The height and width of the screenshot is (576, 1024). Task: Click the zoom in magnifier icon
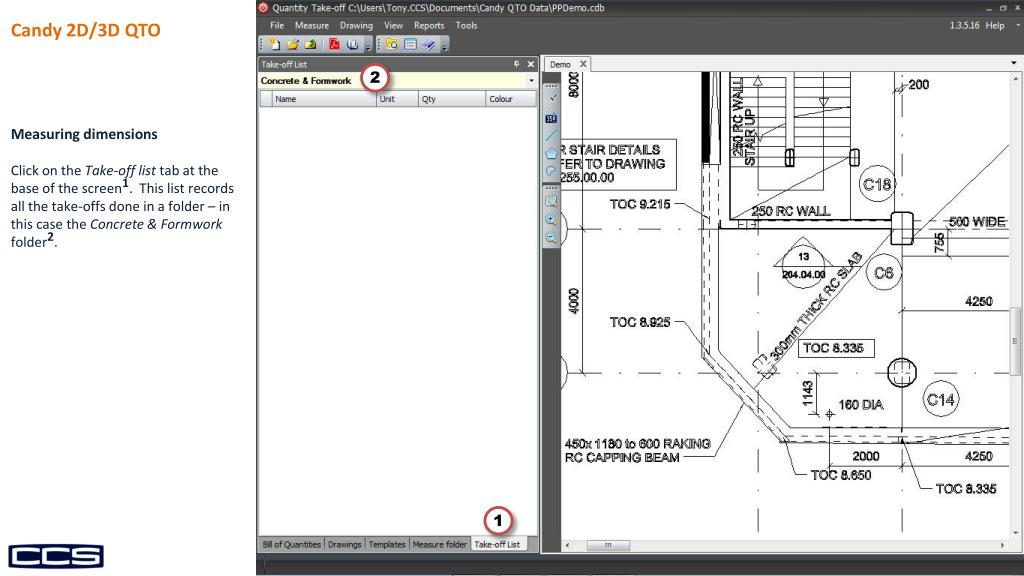[551, 220]
